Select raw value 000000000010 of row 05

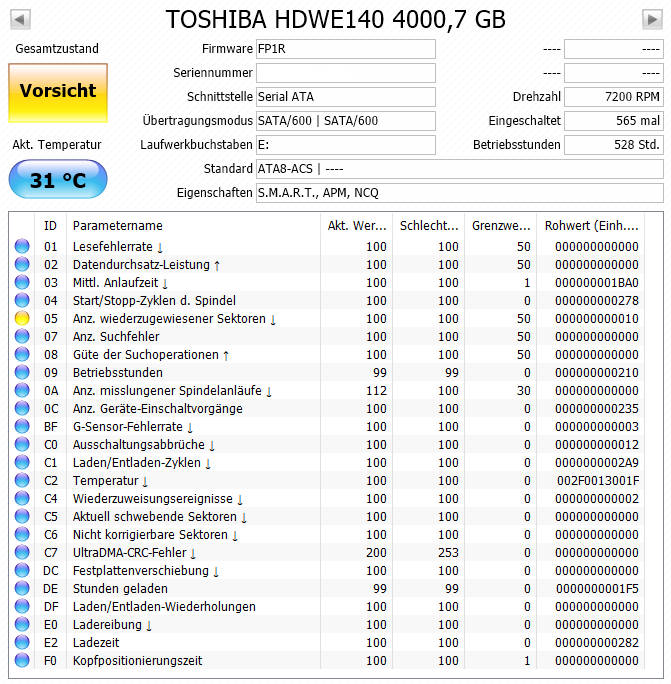click(x=597, y=319)
